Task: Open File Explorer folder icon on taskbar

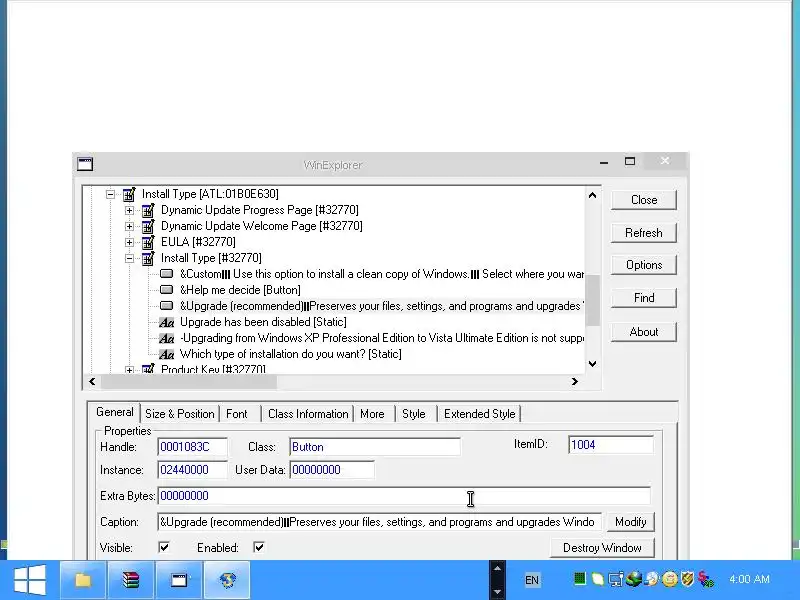Action: (83, 580)
